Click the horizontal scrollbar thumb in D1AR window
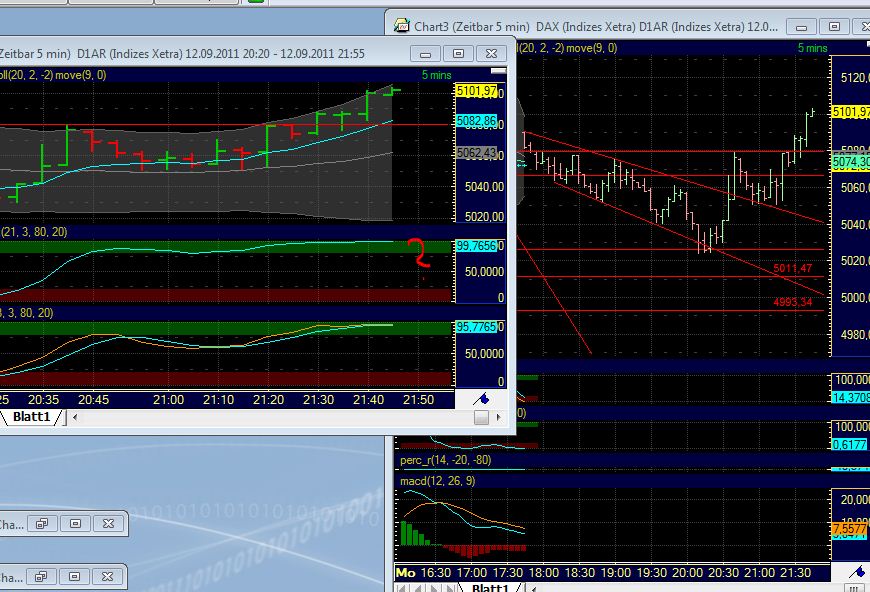The width and height of the screenshot is (870, 592). 482,417
